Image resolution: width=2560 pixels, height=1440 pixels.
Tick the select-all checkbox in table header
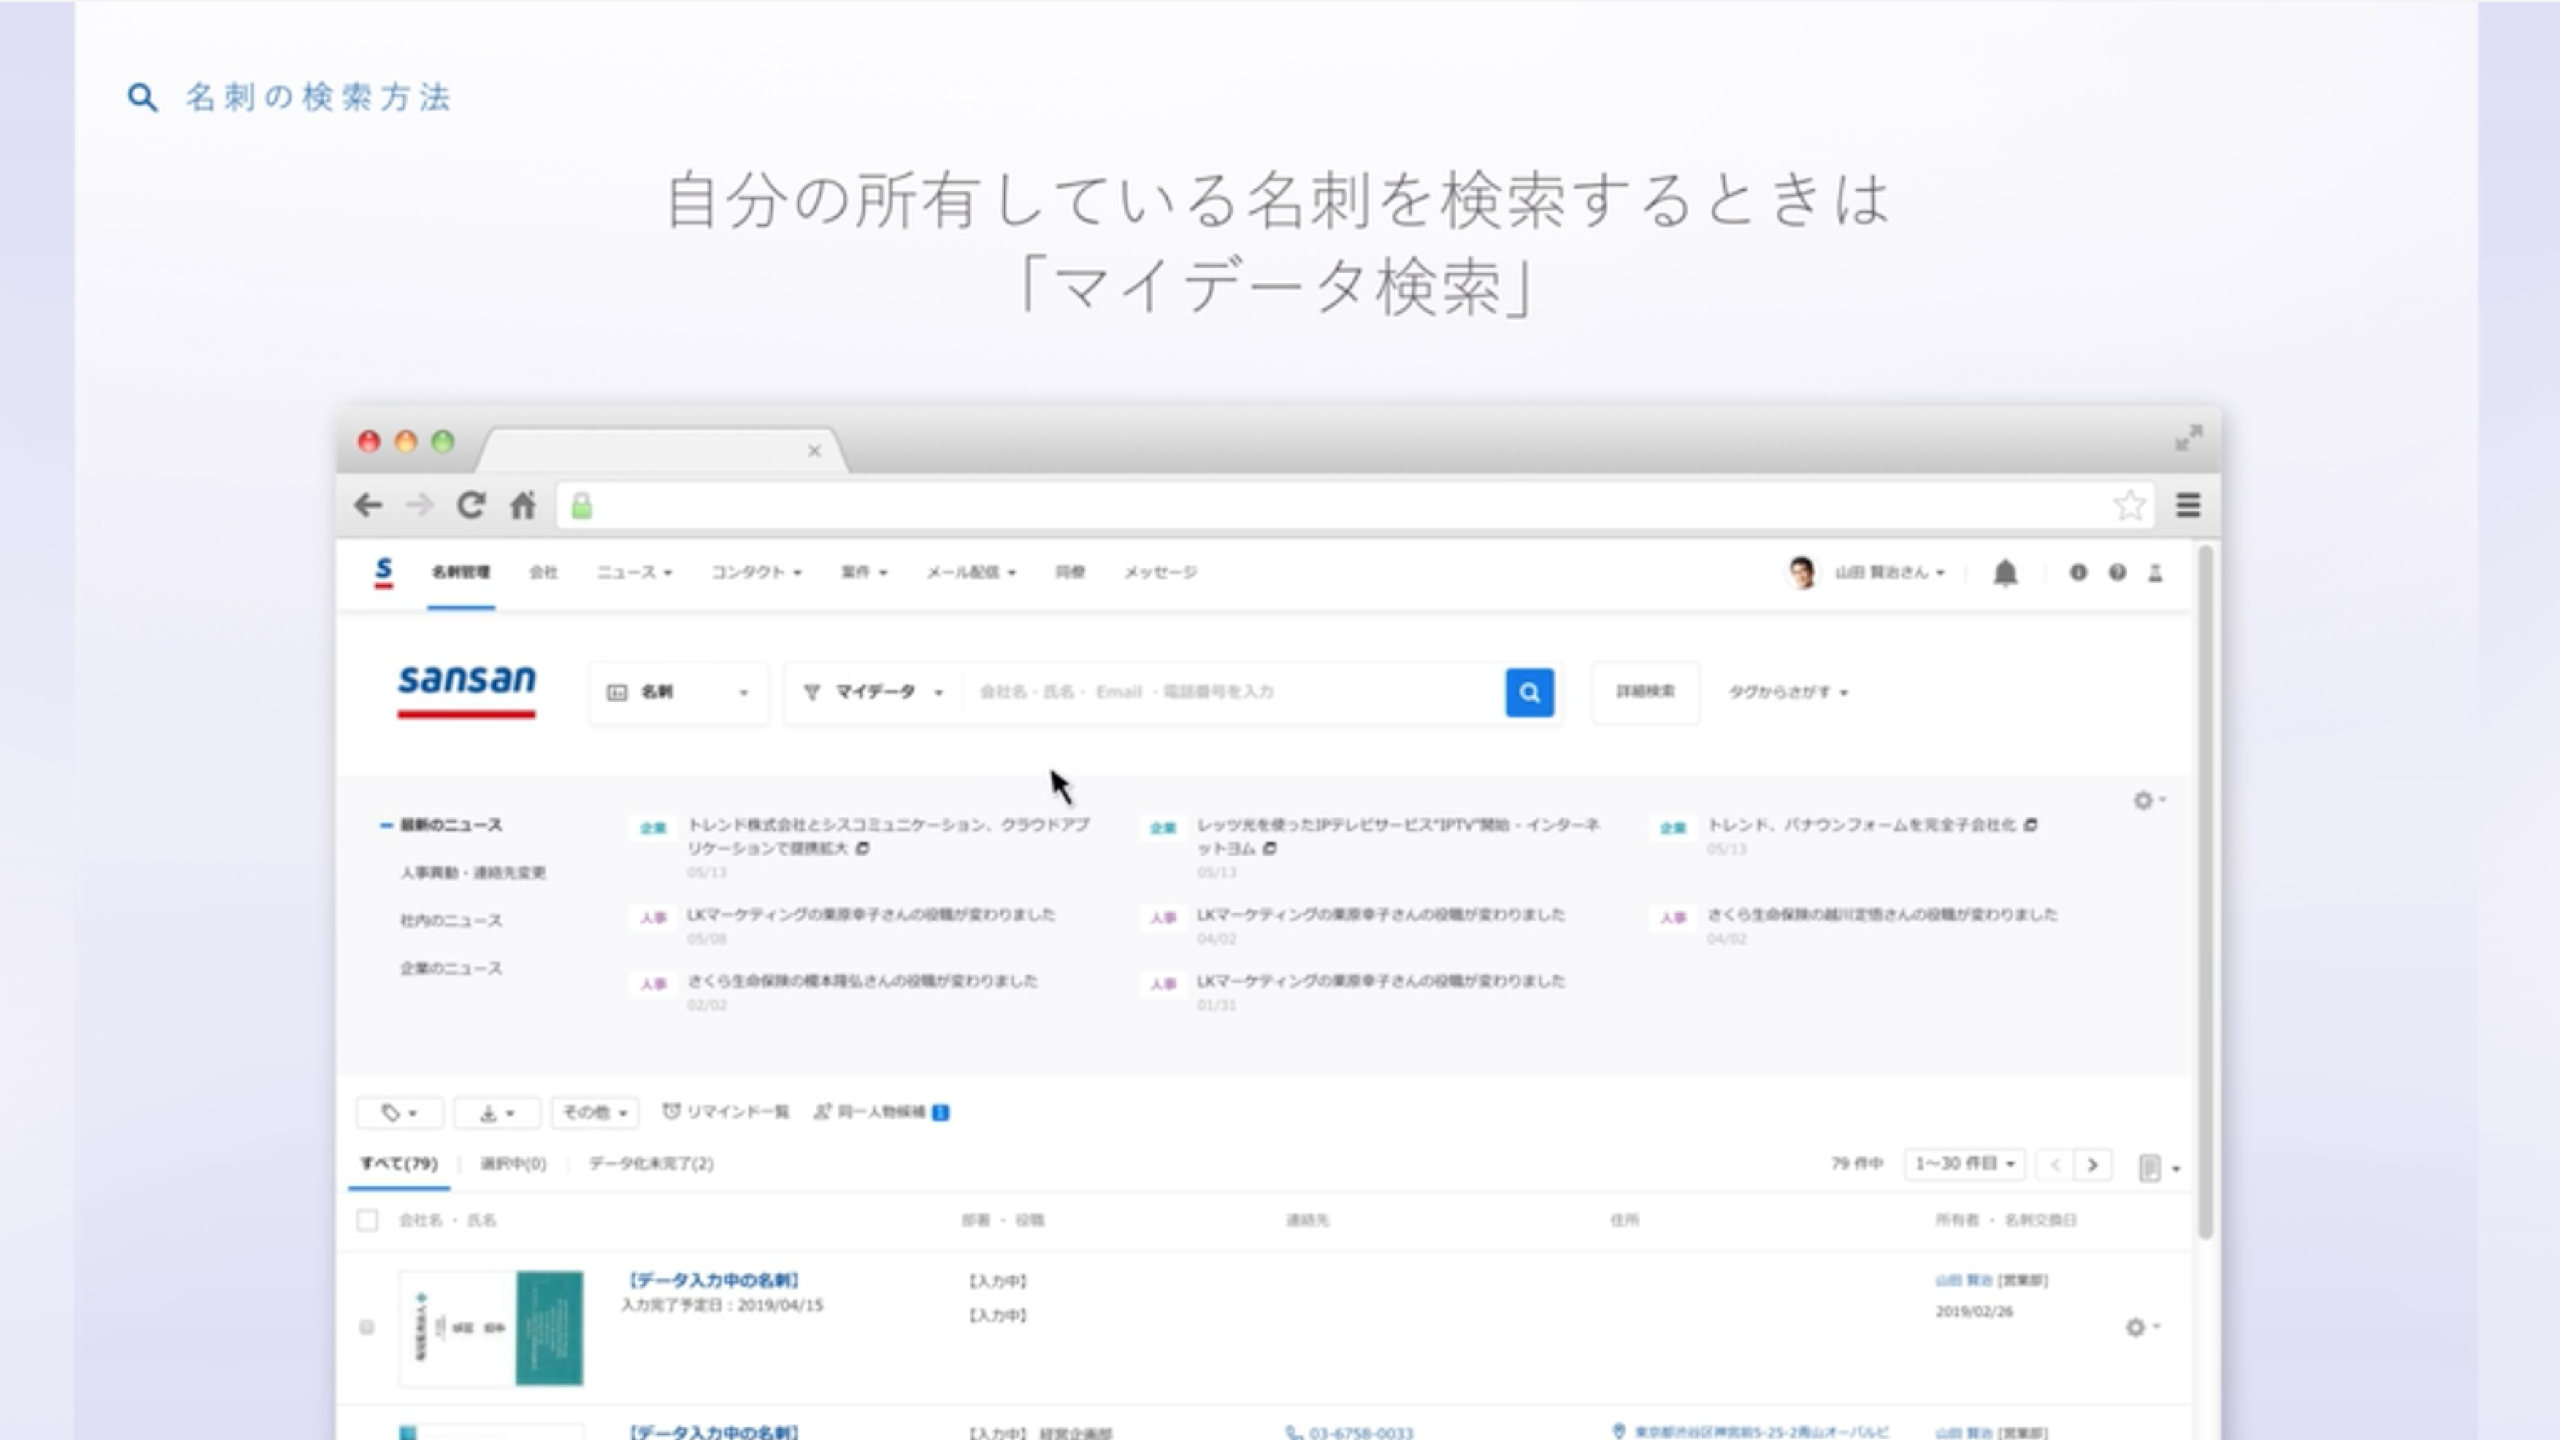[367, 1220]
